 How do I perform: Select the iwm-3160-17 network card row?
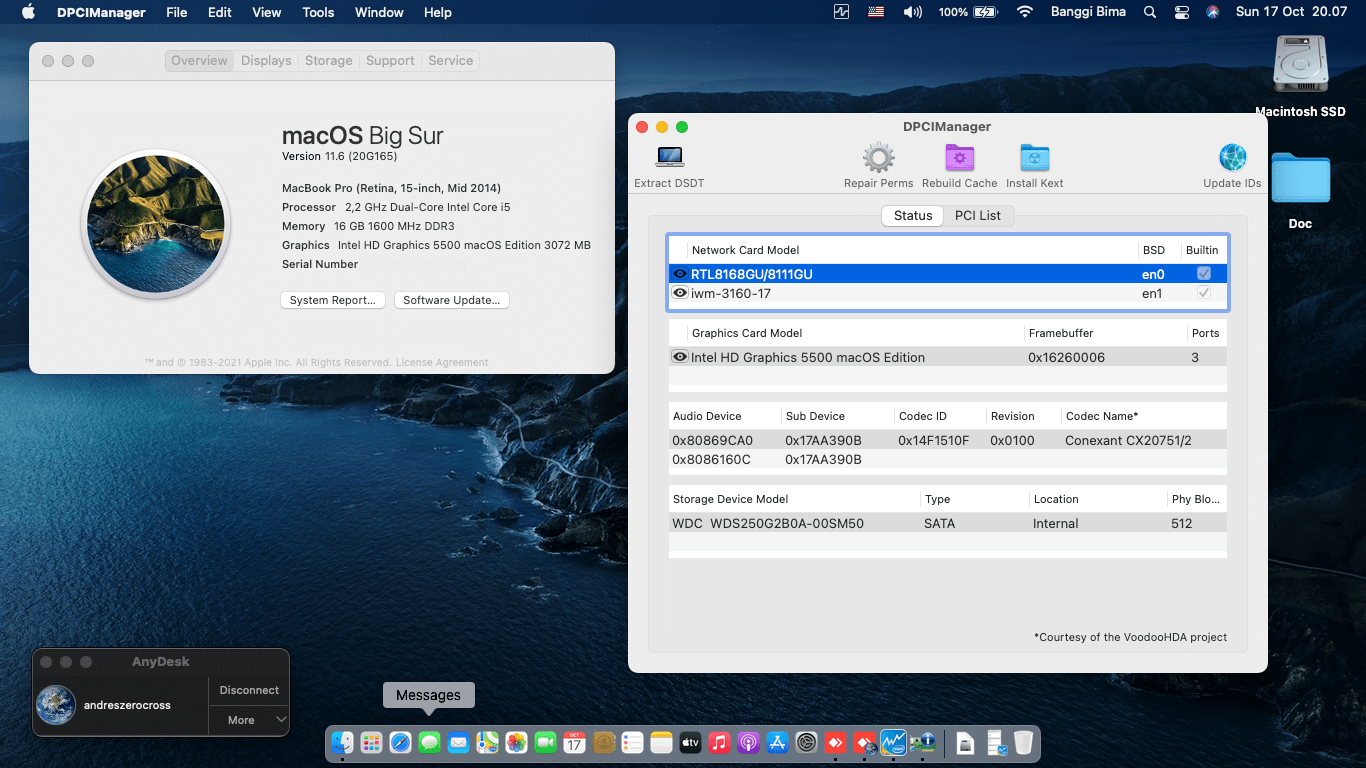[948, 293]
